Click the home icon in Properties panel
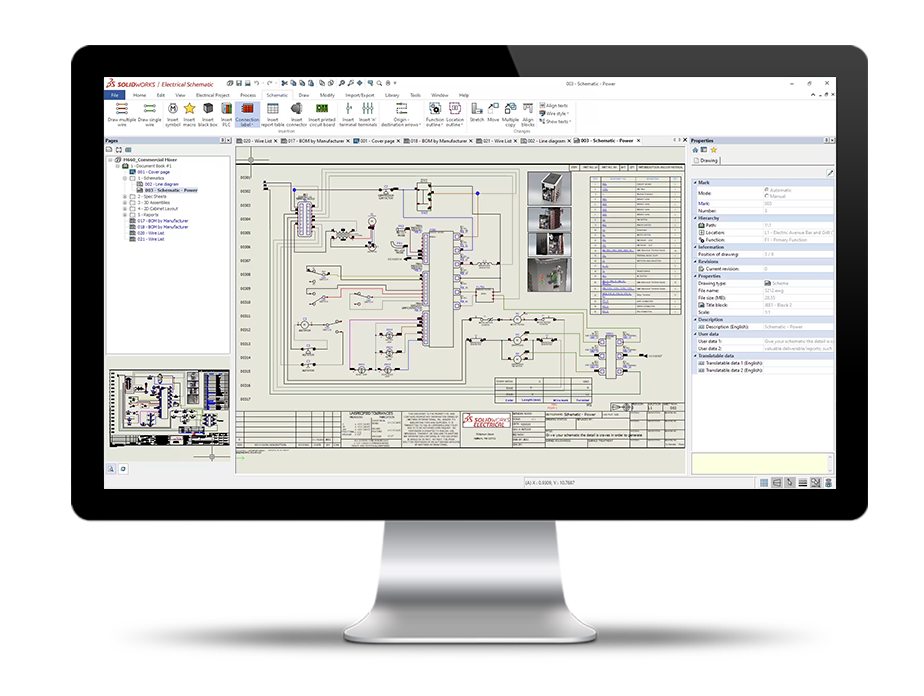The height and width of the screenshot is (696, 924). (x=695, y=150)
